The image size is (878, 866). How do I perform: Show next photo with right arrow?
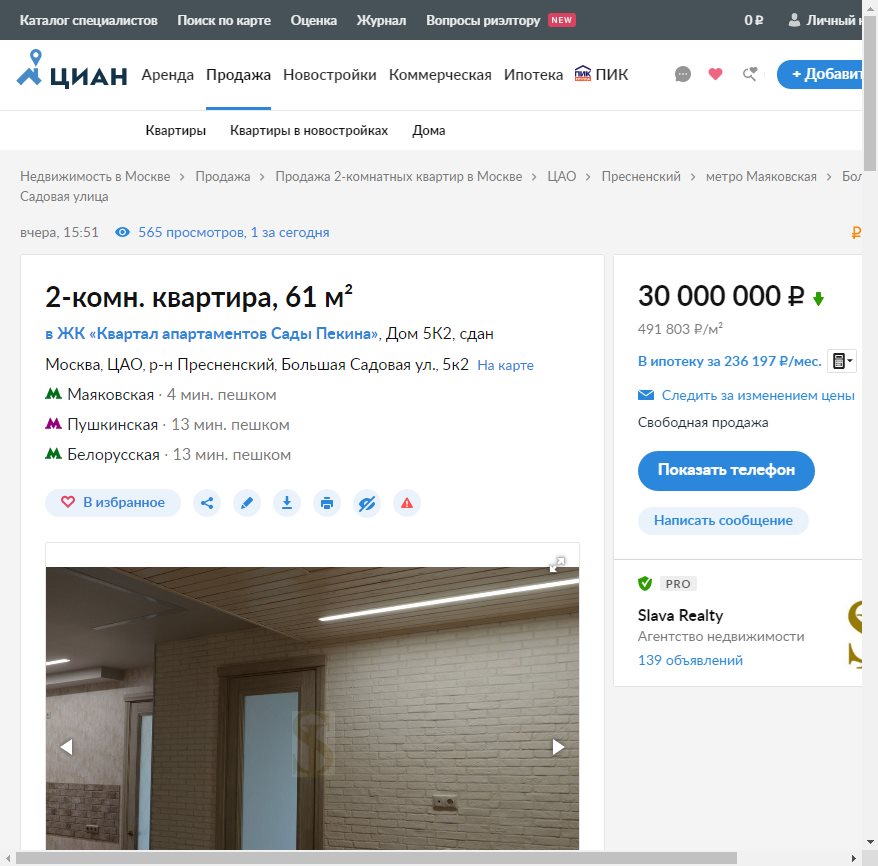tap(558, 746)
